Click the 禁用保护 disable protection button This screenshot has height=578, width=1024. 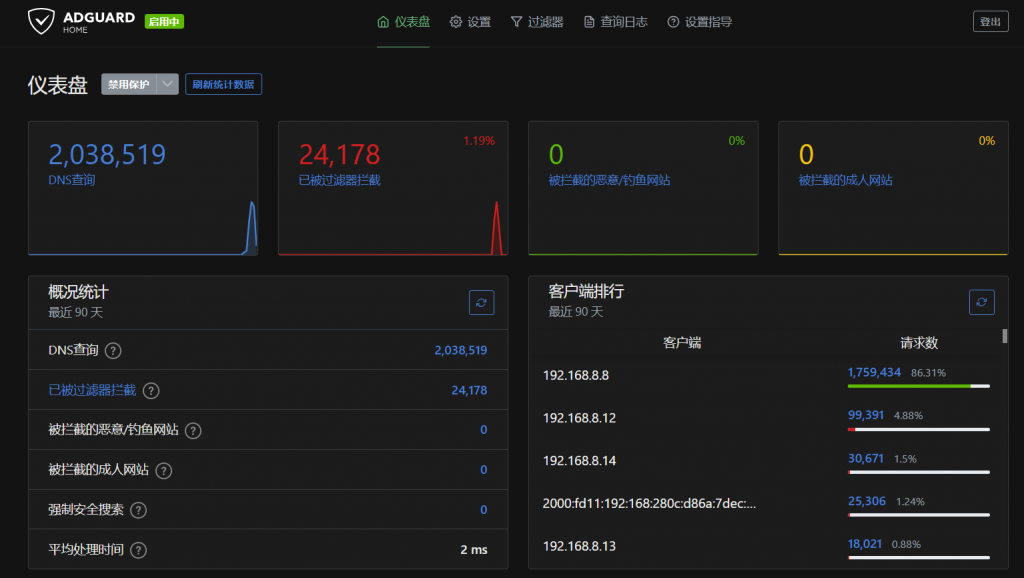tap(129, 84)
